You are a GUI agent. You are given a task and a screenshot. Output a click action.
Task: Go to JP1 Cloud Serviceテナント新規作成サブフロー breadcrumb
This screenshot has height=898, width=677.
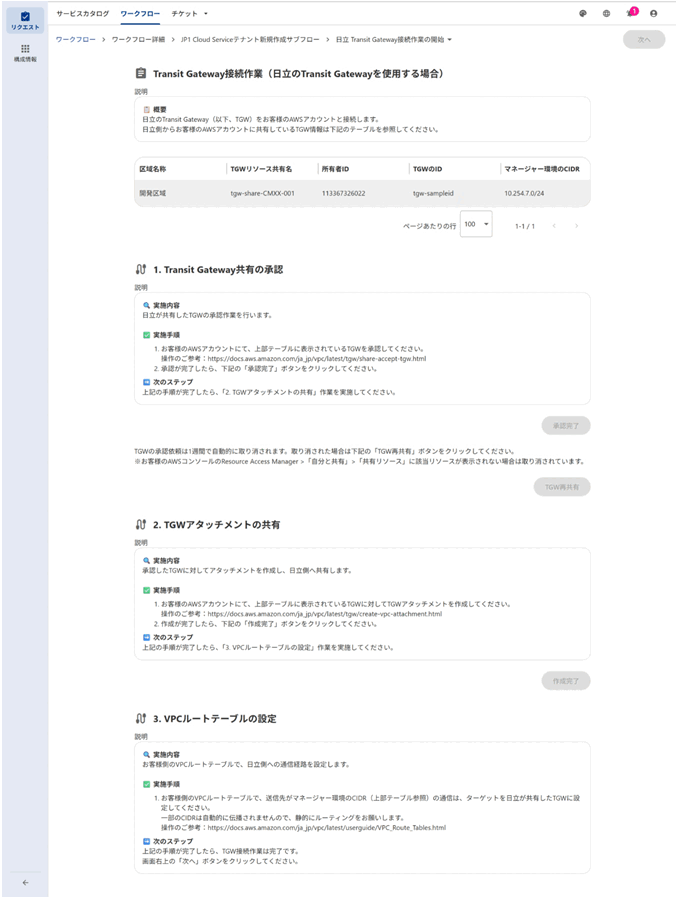click(x=250, y=40)
